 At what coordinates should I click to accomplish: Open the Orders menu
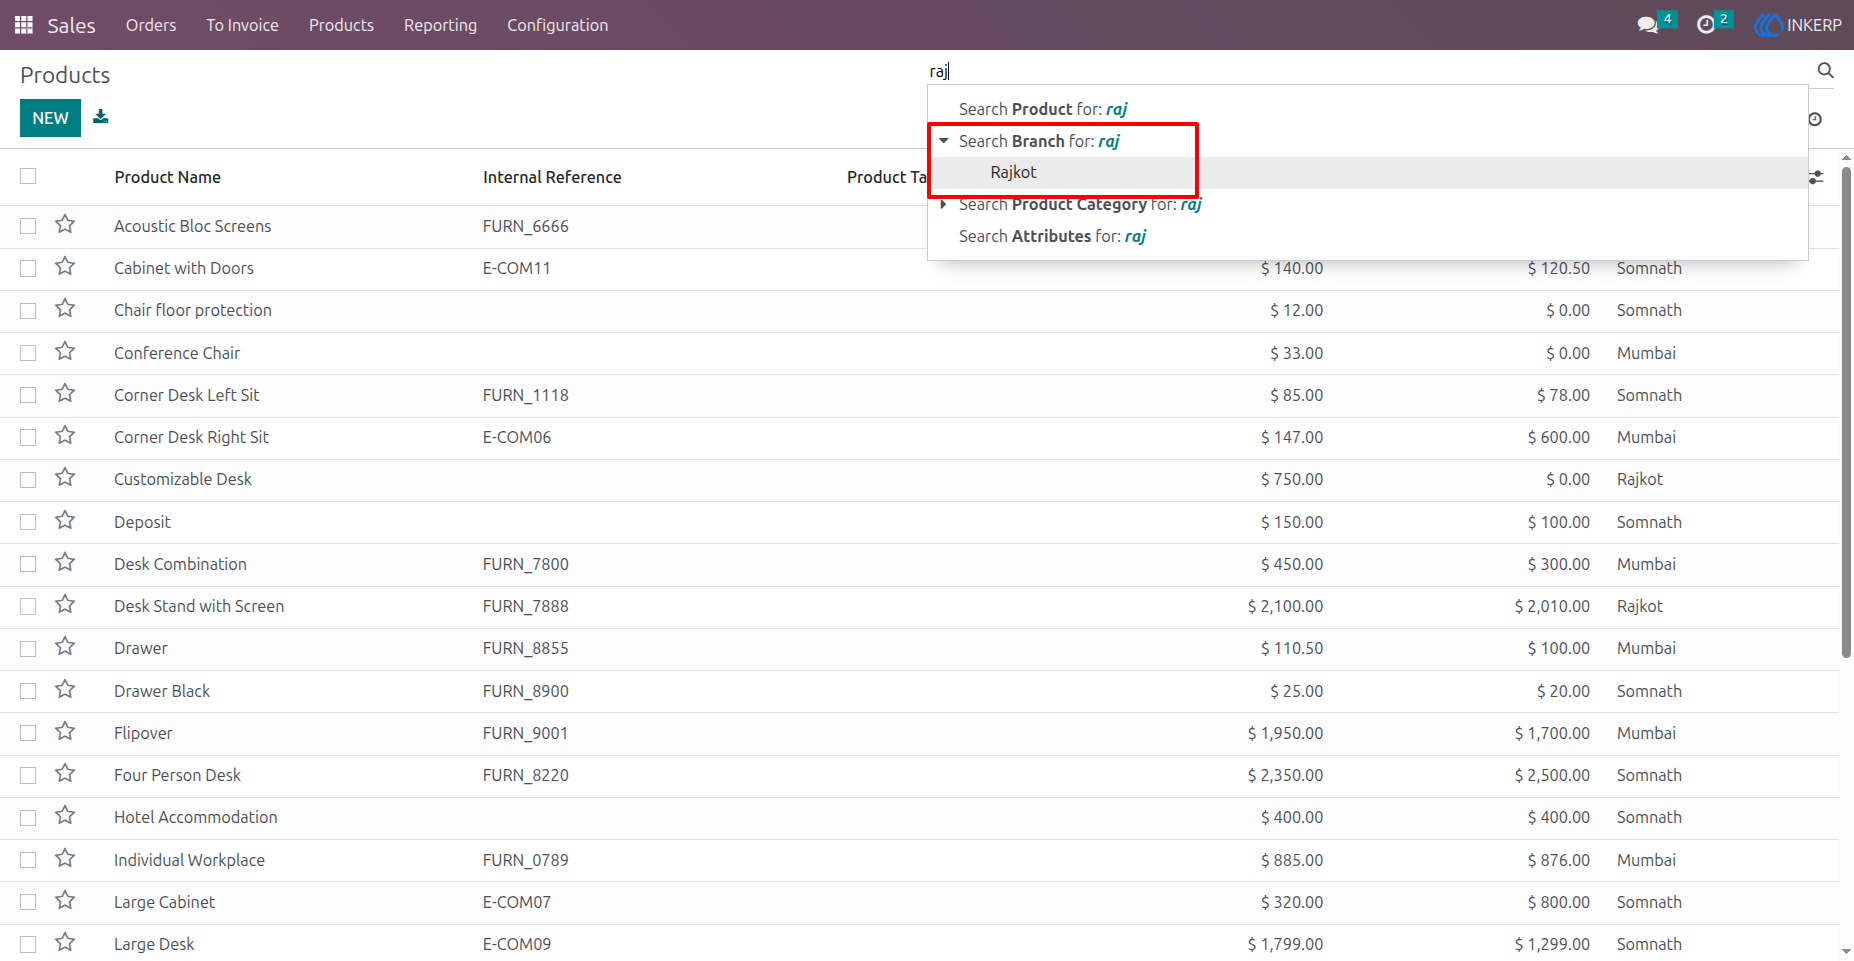click(151, 25)
